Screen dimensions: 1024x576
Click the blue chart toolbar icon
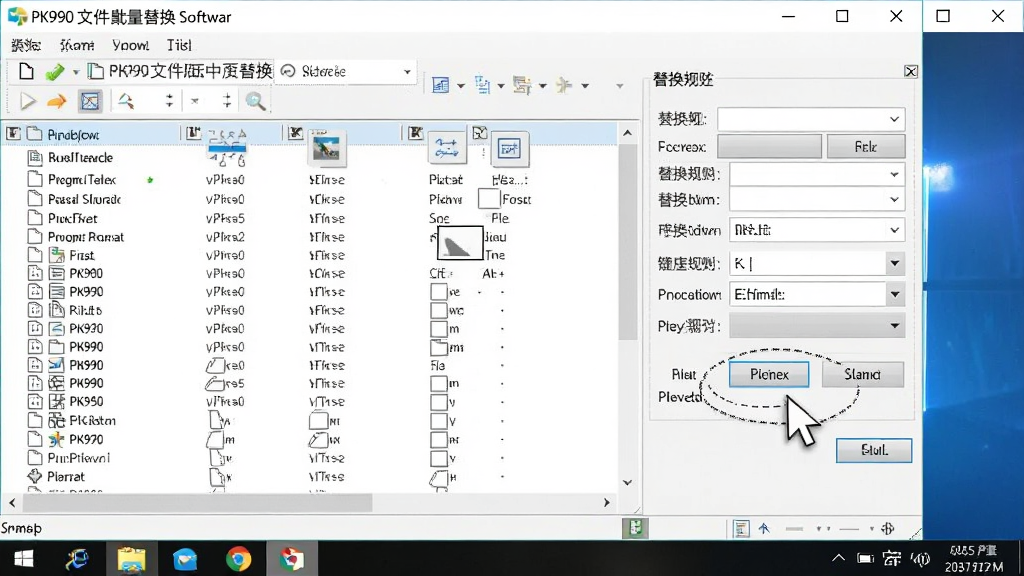441,85
